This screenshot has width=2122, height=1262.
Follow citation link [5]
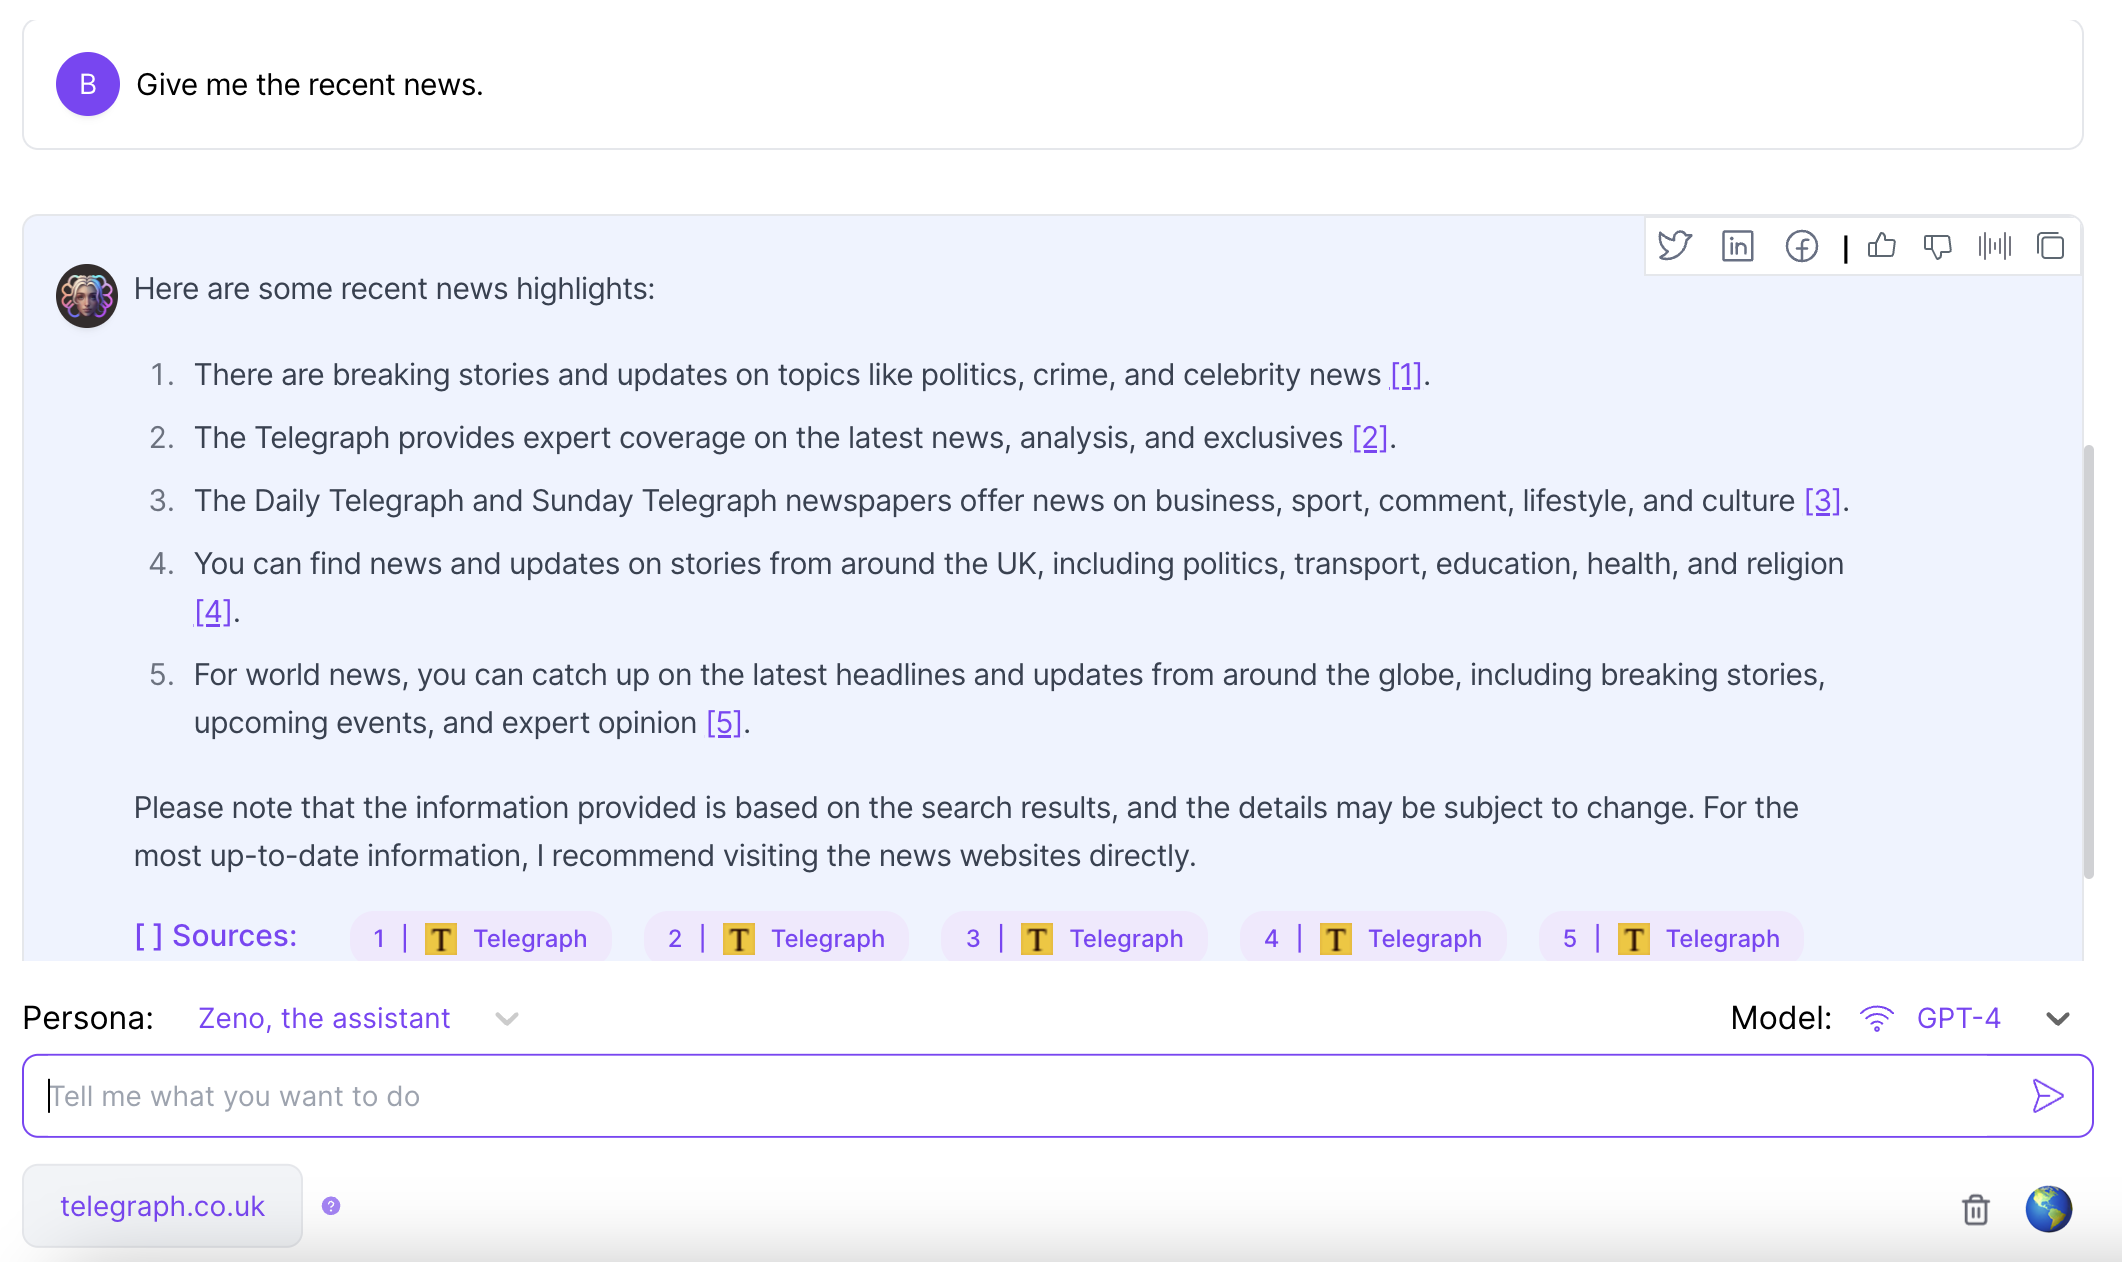(x=724, y=723)
